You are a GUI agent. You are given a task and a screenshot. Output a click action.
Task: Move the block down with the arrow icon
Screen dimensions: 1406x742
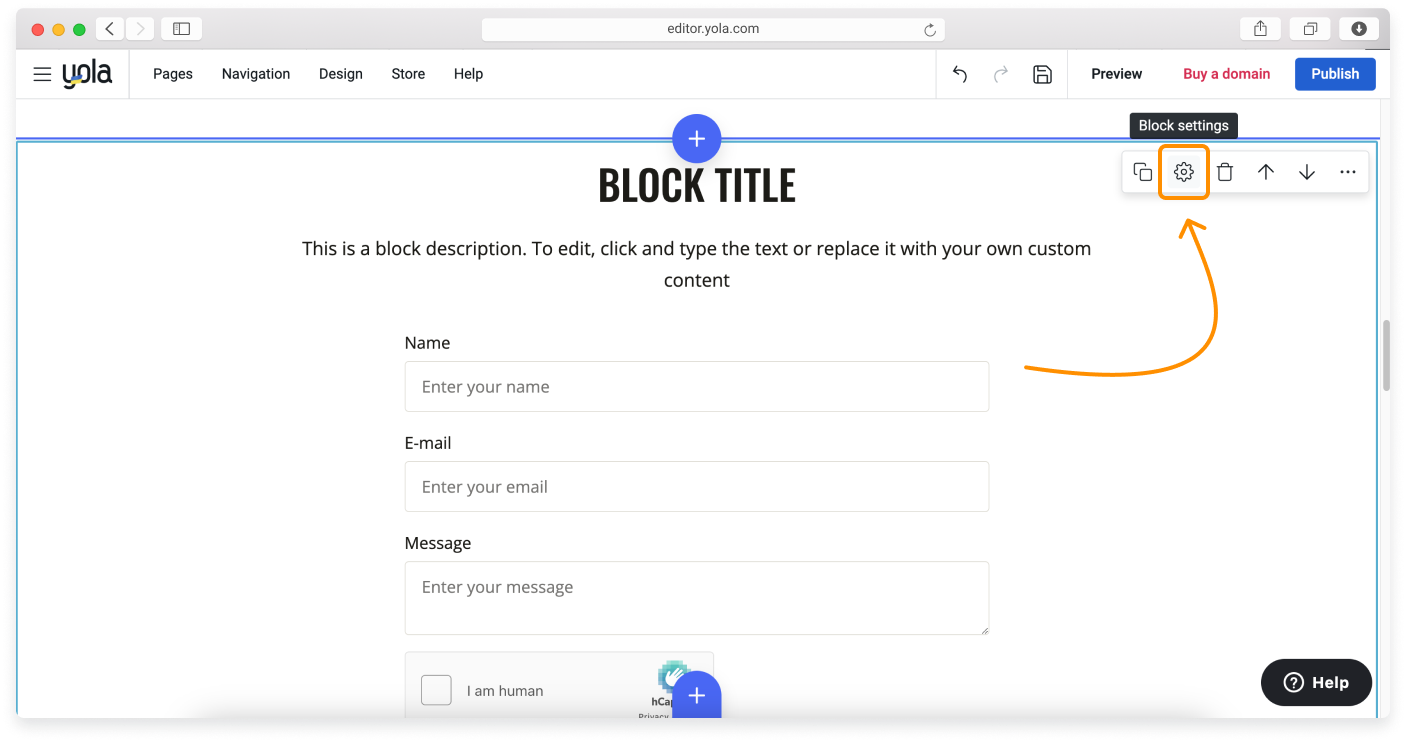click(x=1307, y=171)
